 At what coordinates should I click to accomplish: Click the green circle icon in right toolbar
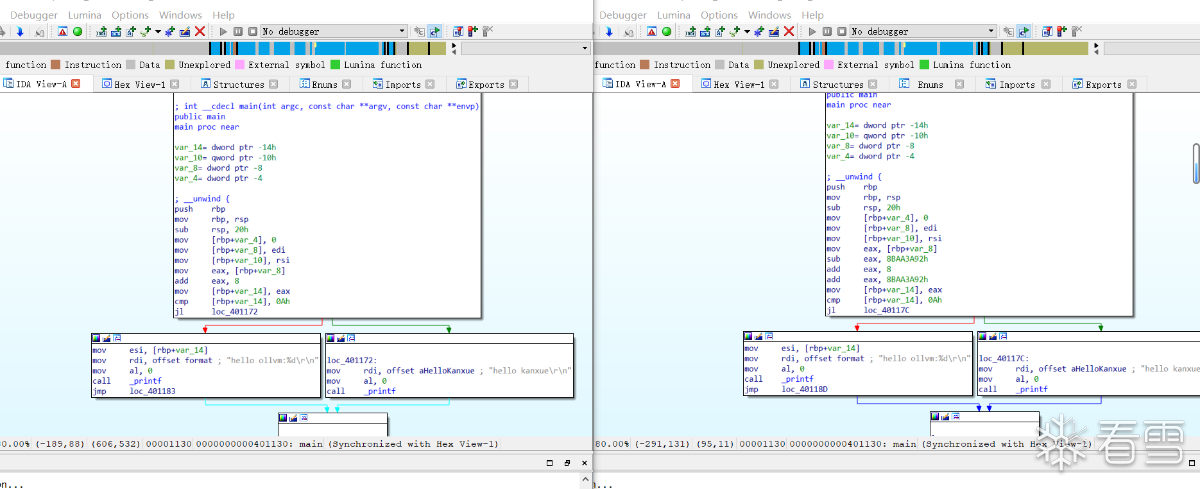(x=666, y=32)
